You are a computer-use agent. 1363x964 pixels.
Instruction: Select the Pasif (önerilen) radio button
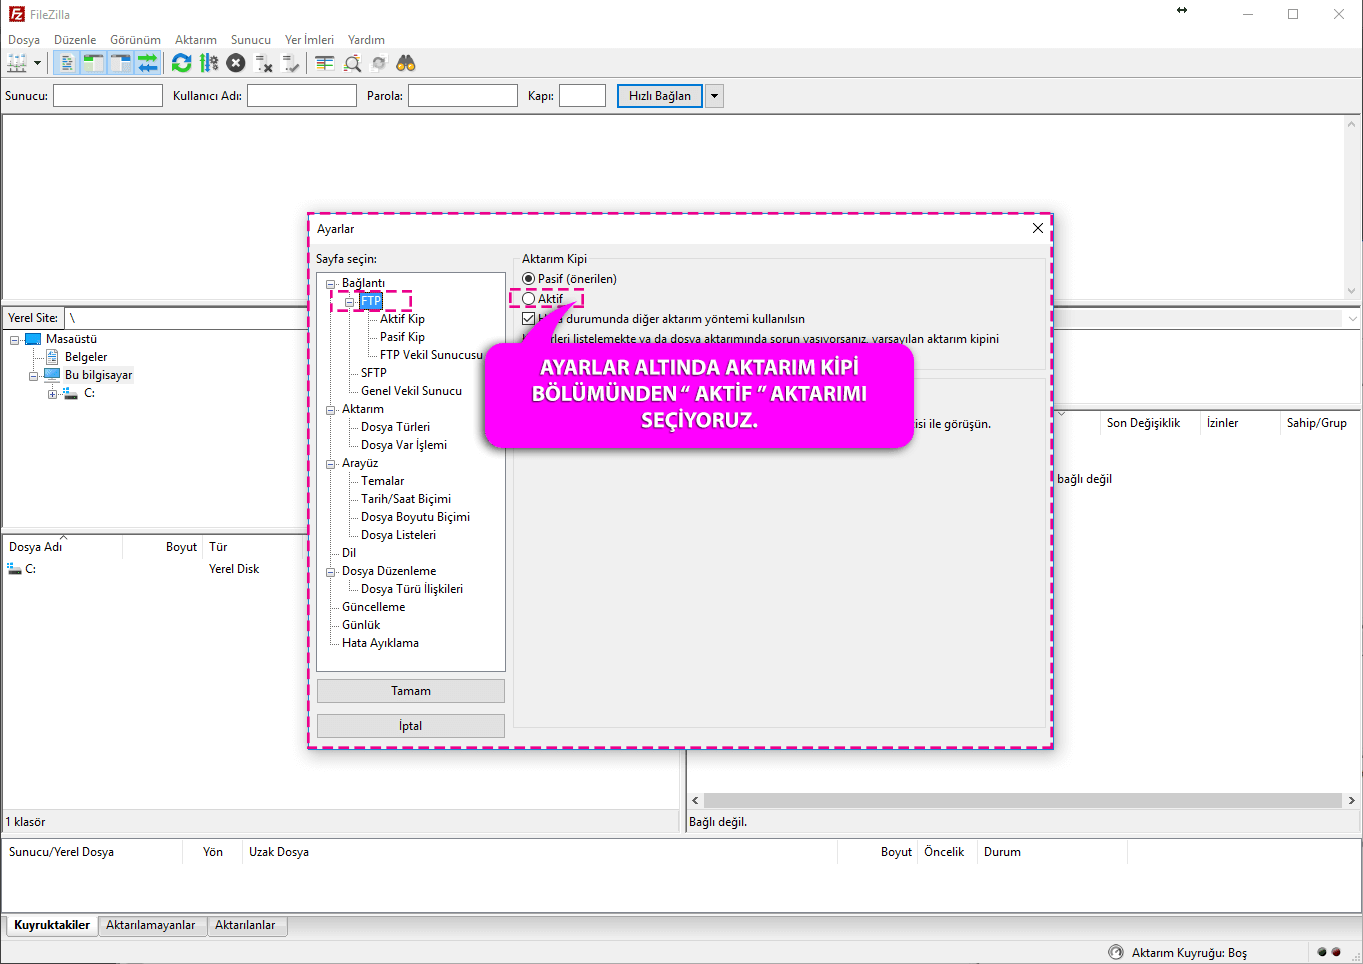529,279
